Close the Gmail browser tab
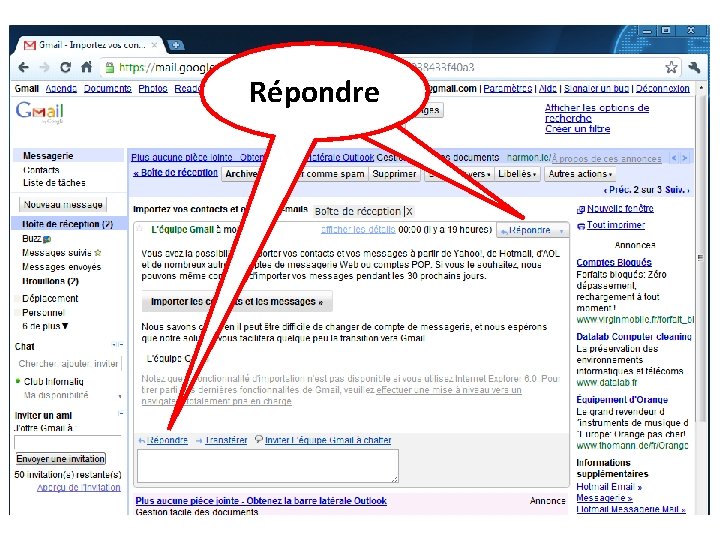 tap(154, 45)
